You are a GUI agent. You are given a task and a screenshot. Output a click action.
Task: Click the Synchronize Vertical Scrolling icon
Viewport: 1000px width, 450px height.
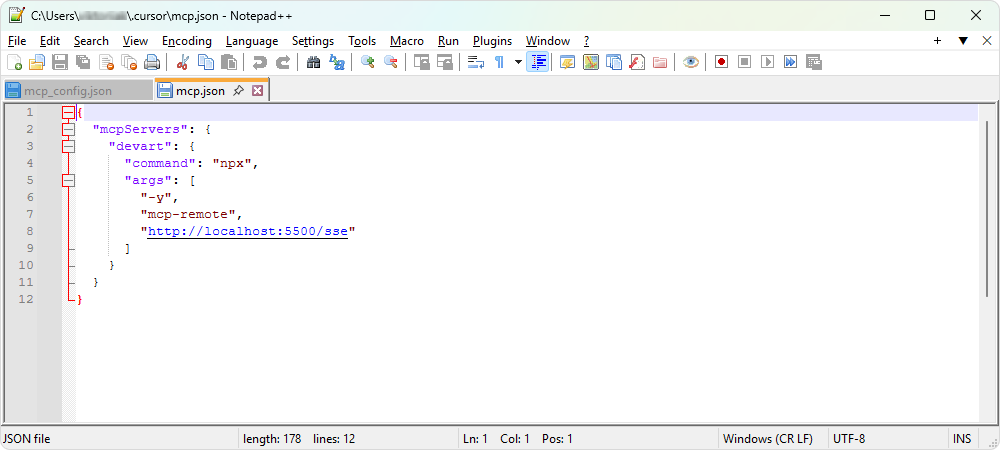tap(422, 62)
